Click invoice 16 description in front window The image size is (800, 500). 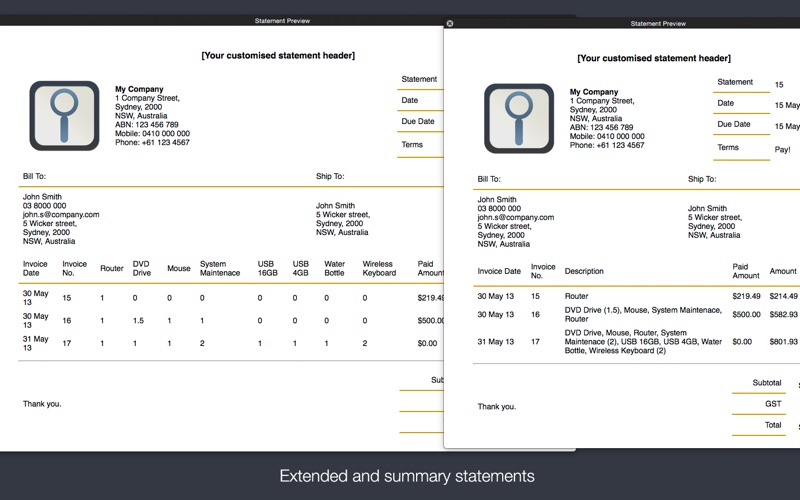click(643, 314)
